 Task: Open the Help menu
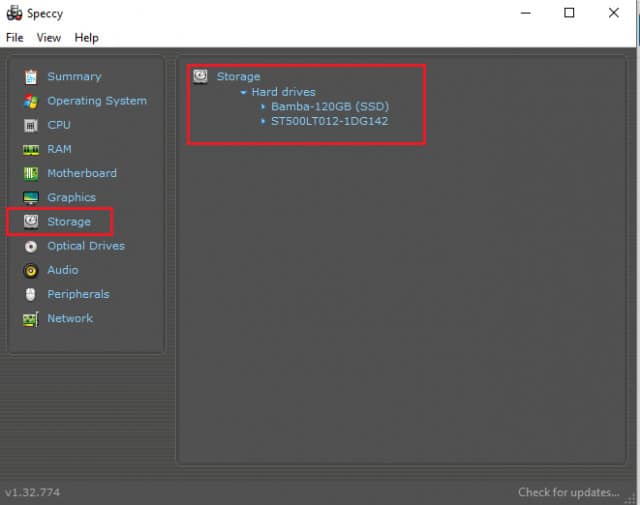tap(86, 38)
